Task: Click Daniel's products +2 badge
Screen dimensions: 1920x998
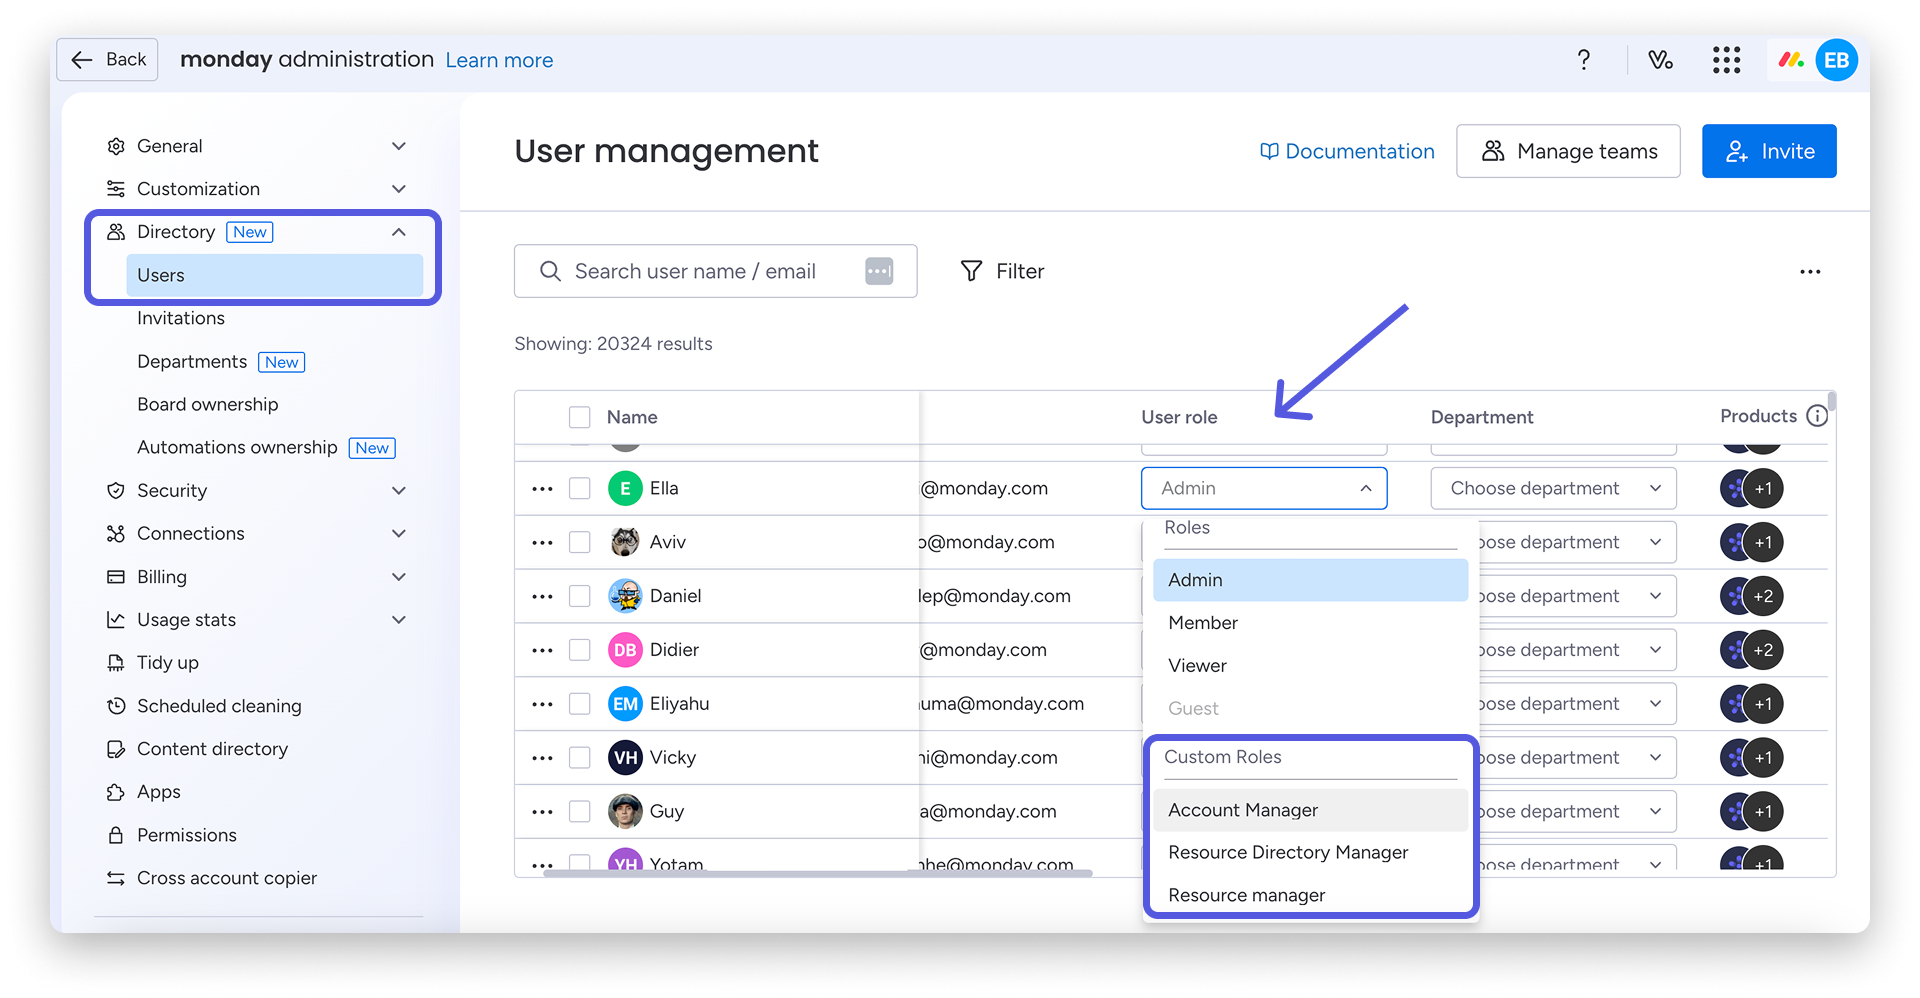Action: point(1763,597)
